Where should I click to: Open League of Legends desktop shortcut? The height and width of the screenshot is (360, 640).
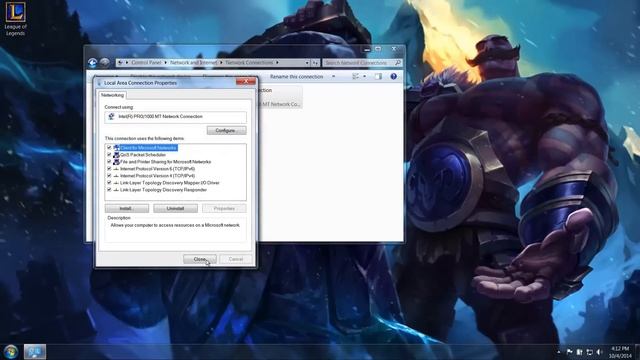coord(15,19)
